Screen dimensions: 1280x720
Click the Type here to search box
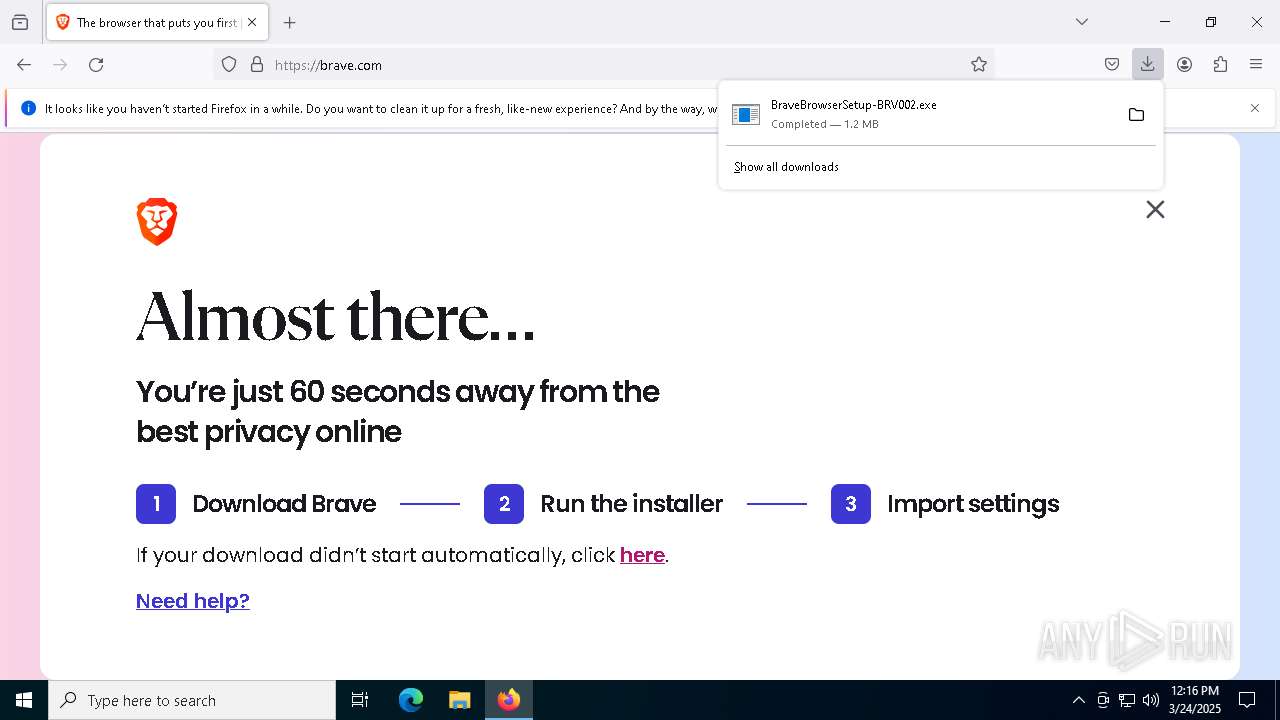192,700
